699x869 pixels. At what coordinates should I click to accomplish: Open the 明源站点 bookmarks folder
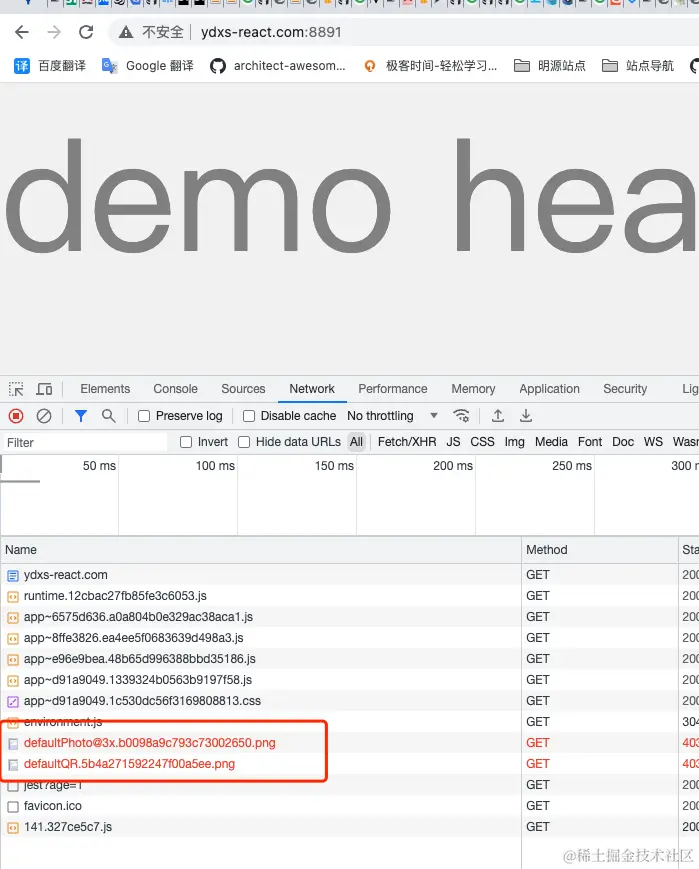(549, 66)
